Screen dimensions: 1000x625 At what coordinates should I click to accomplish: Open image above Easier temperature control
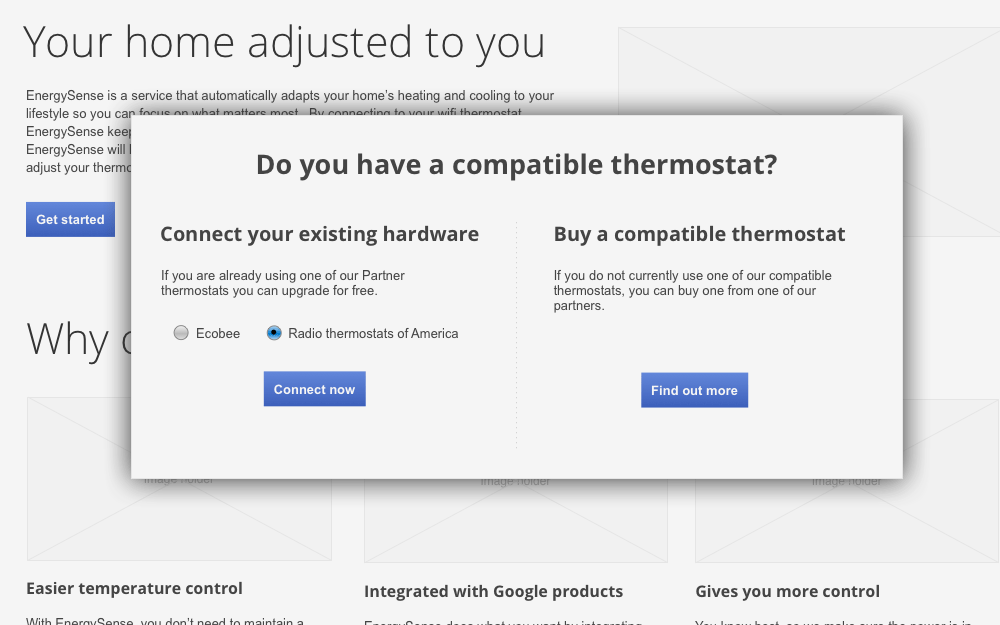point(180,520)
